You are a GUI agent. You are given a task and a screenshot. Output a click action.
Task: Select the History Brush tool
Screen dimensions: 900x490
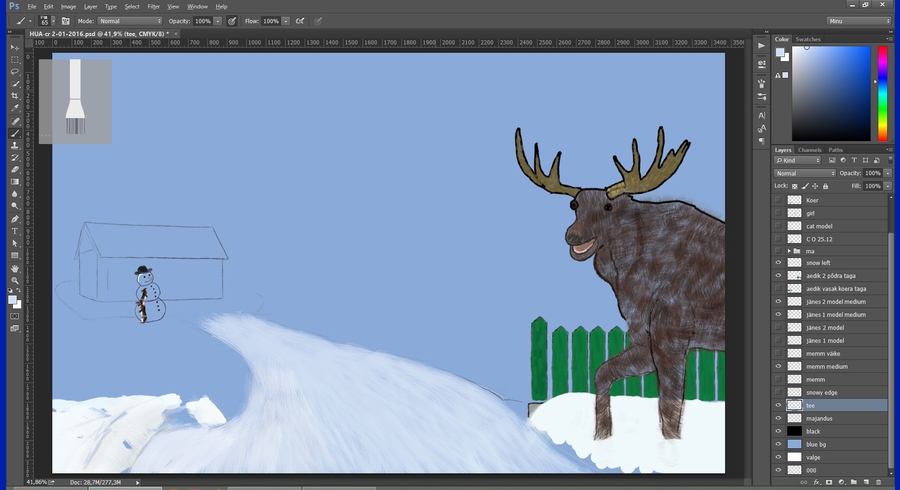tap(15, 157)
